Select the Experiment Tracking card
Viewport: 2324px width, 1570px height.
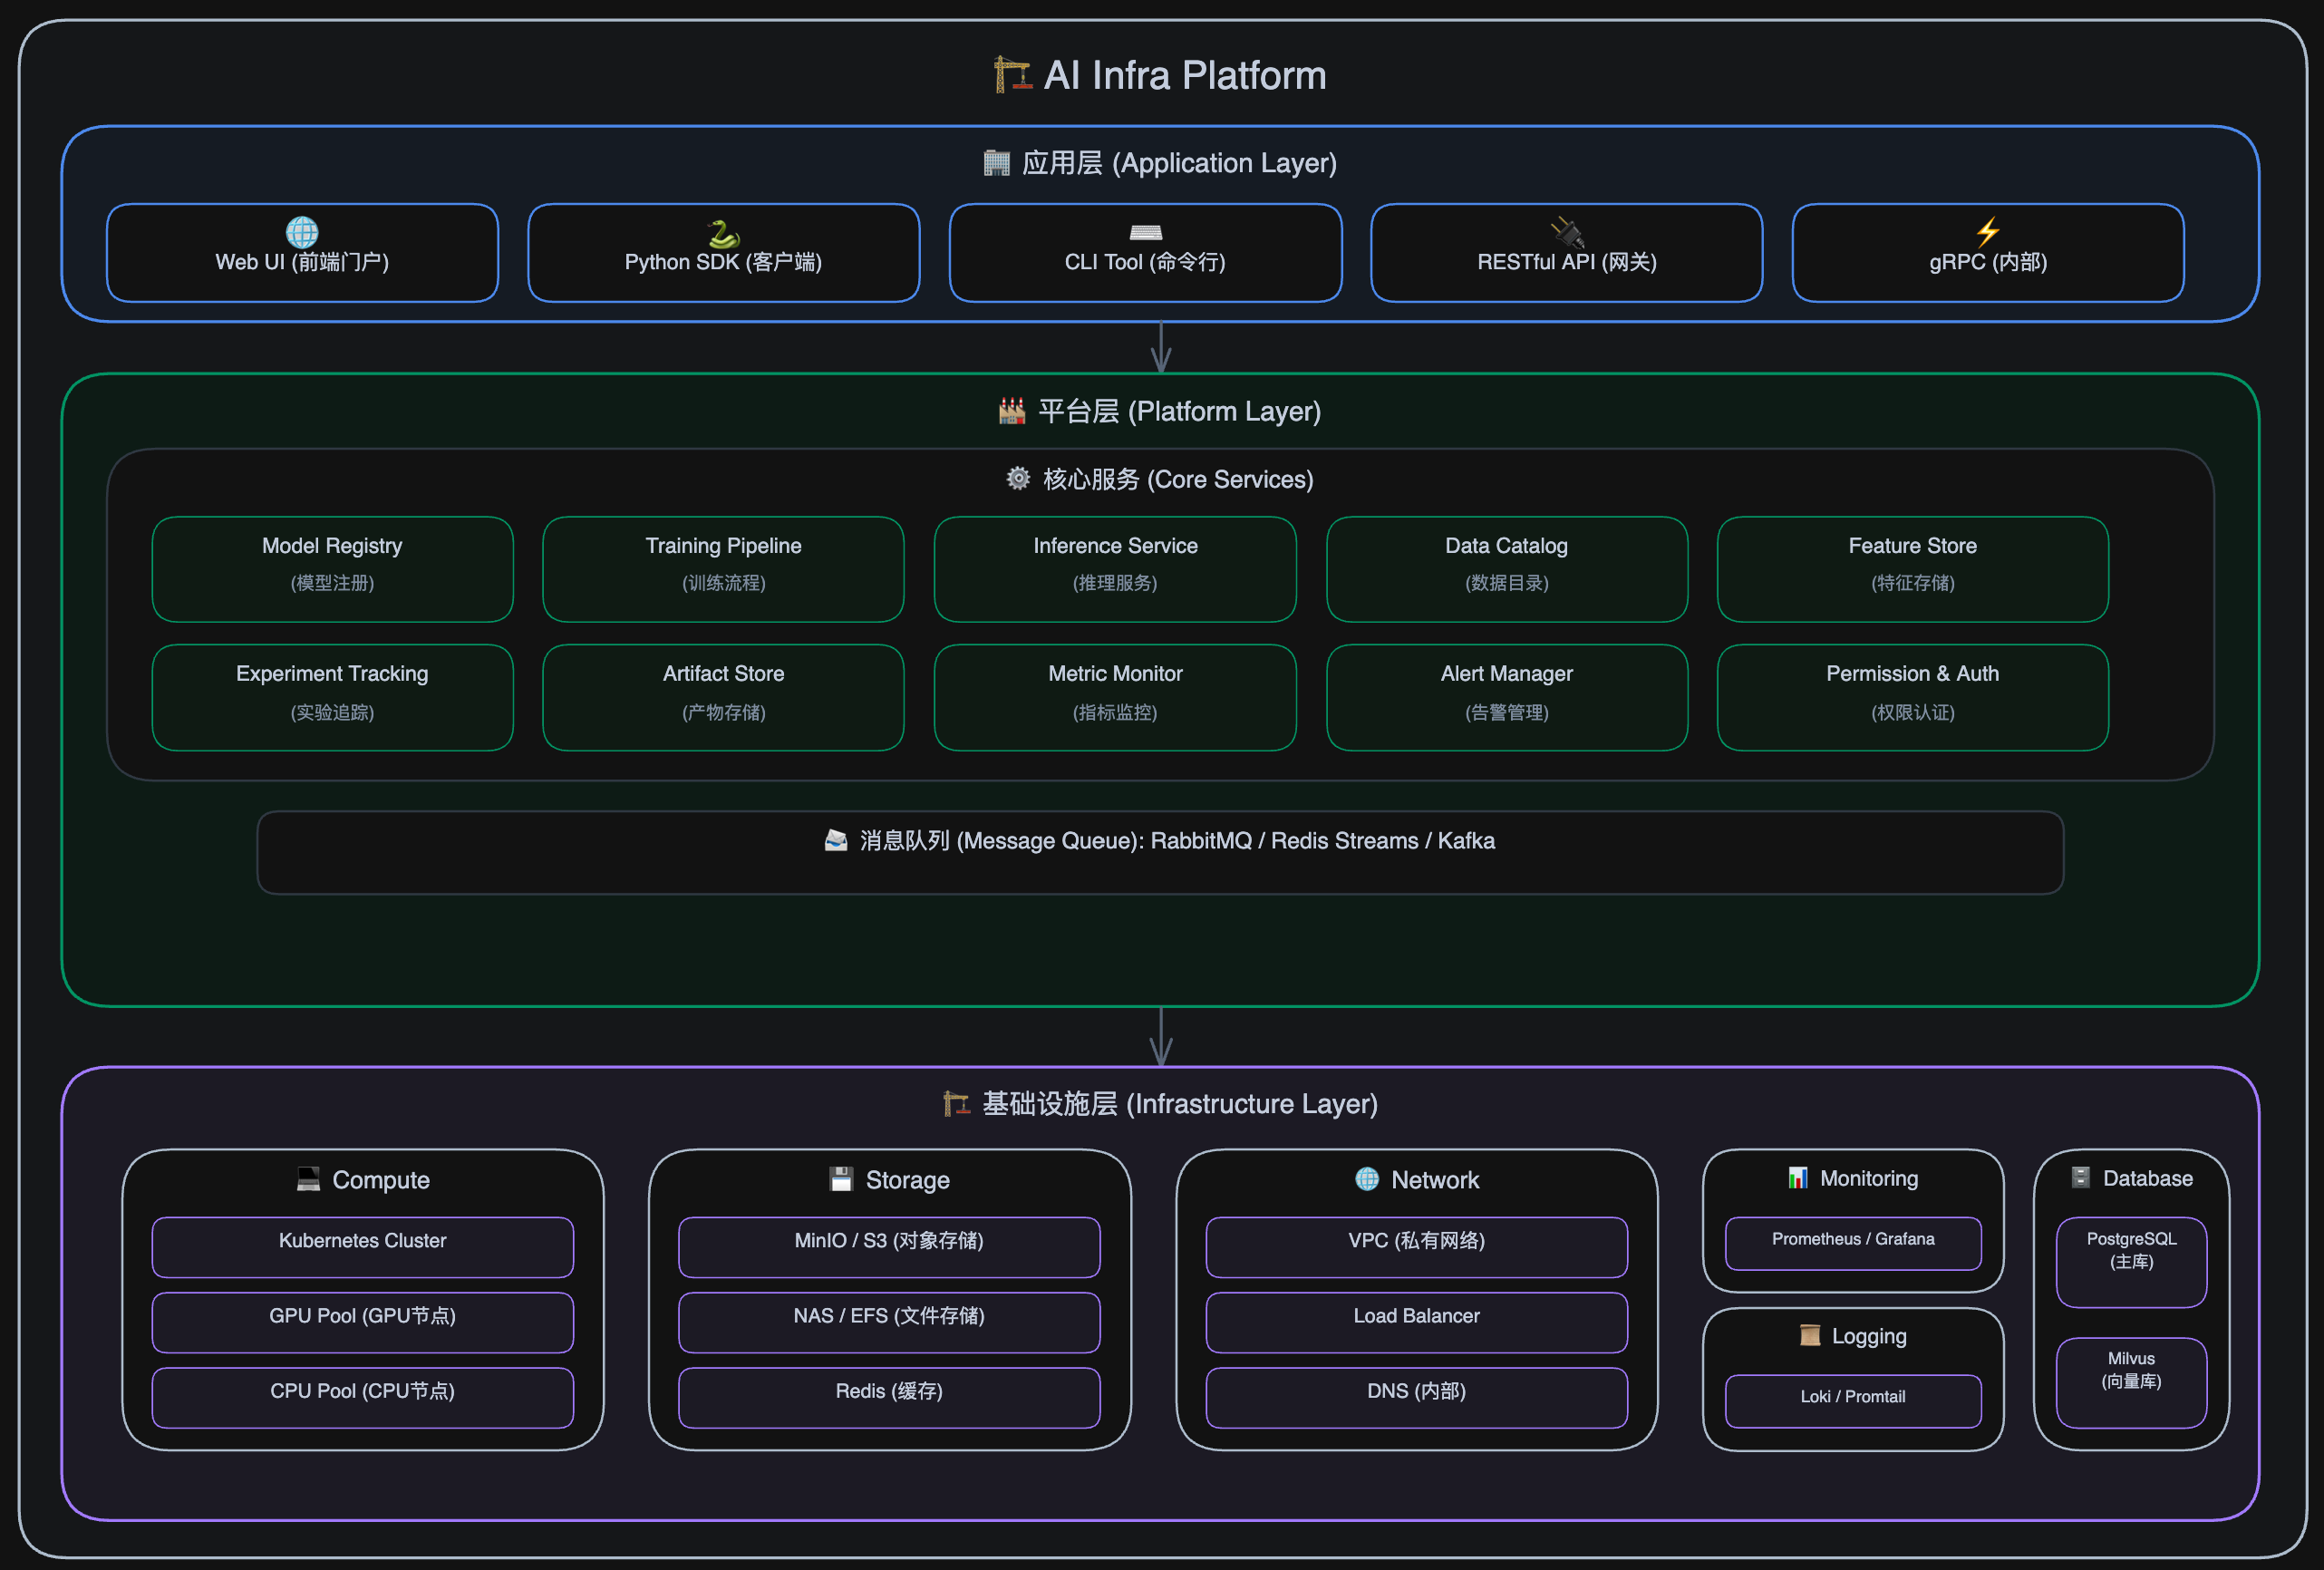pyautogui.click(x=332, y=698)
